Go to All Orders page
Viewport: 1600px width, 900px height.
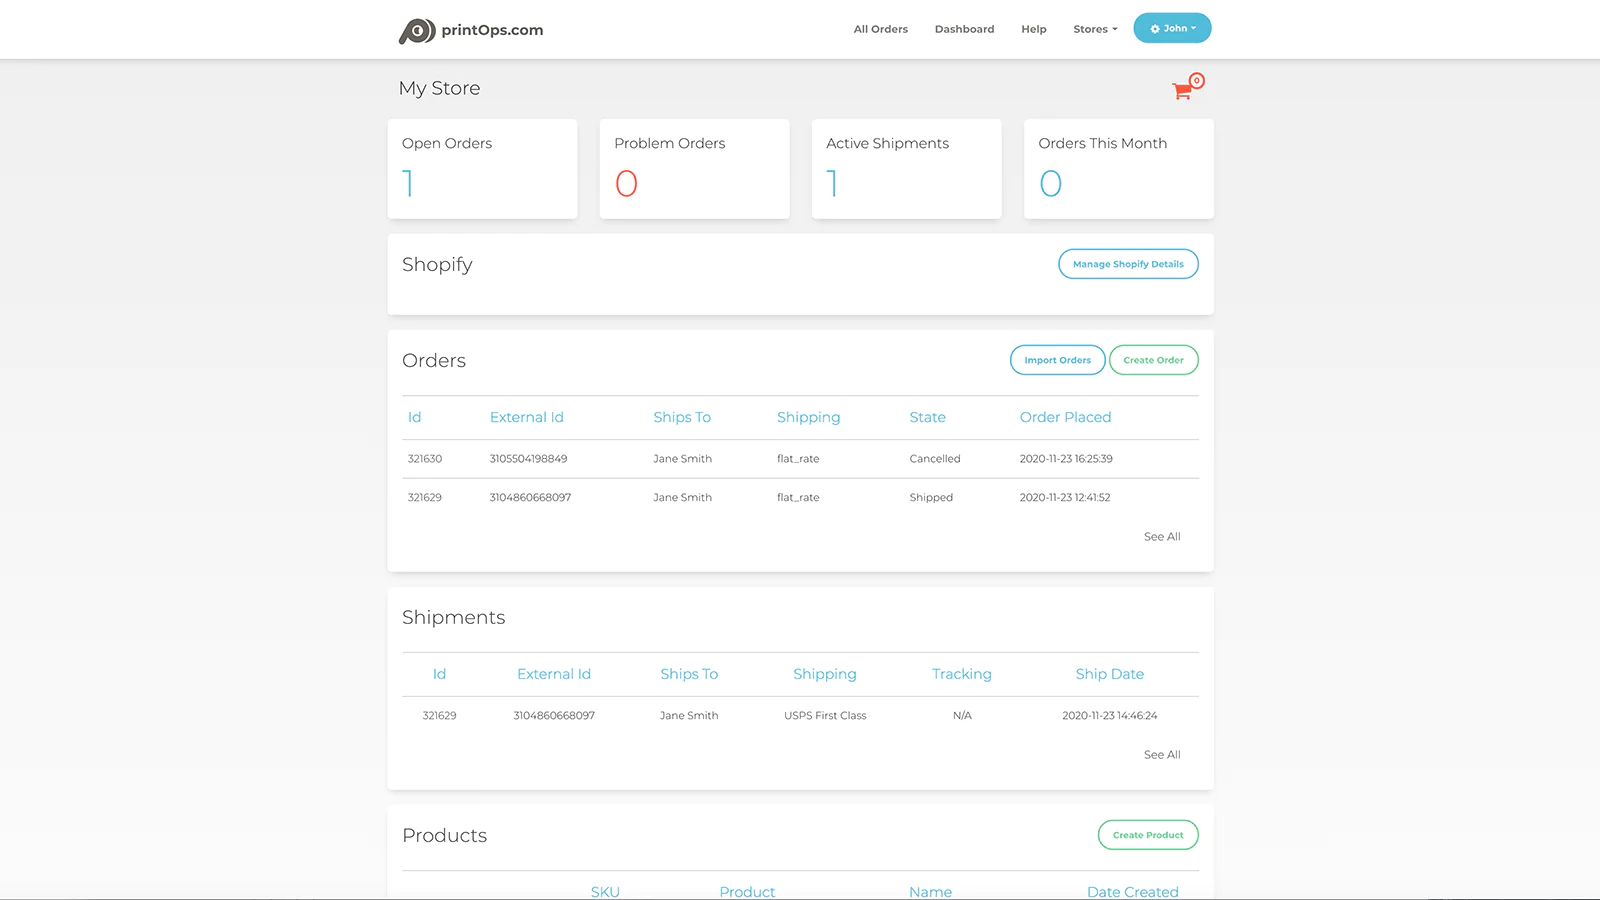pyautogui.click(x=880, y=29)
